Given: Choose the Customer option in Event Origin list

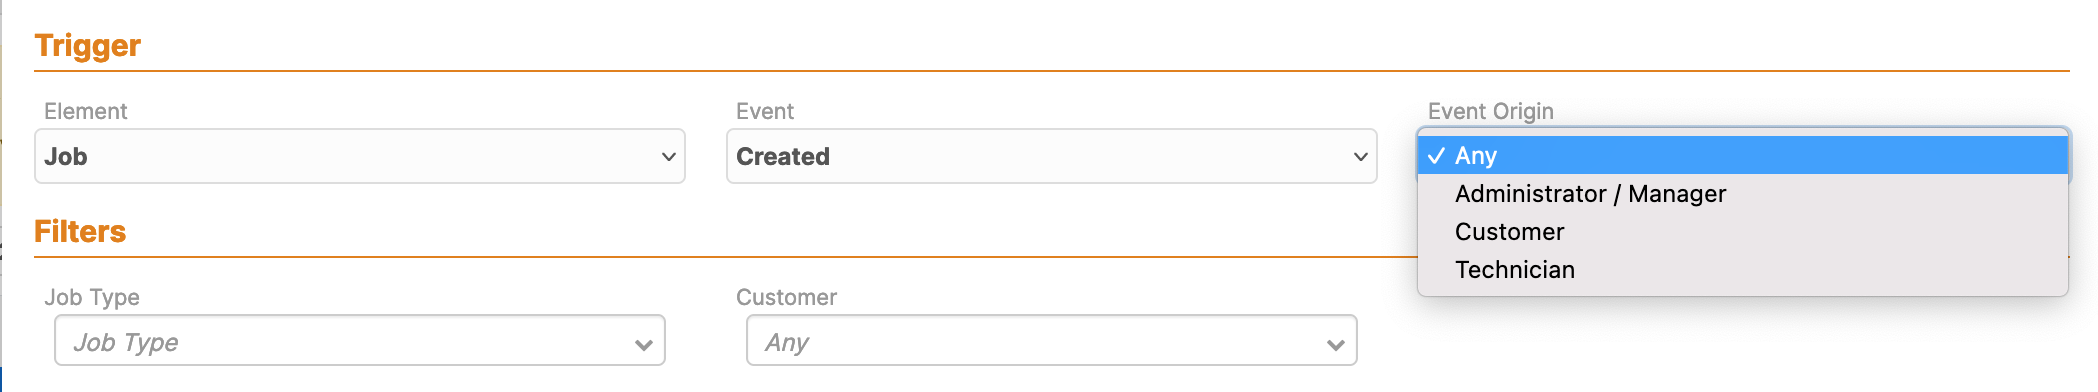Looking at the screenshot, I should [1743, 232].
